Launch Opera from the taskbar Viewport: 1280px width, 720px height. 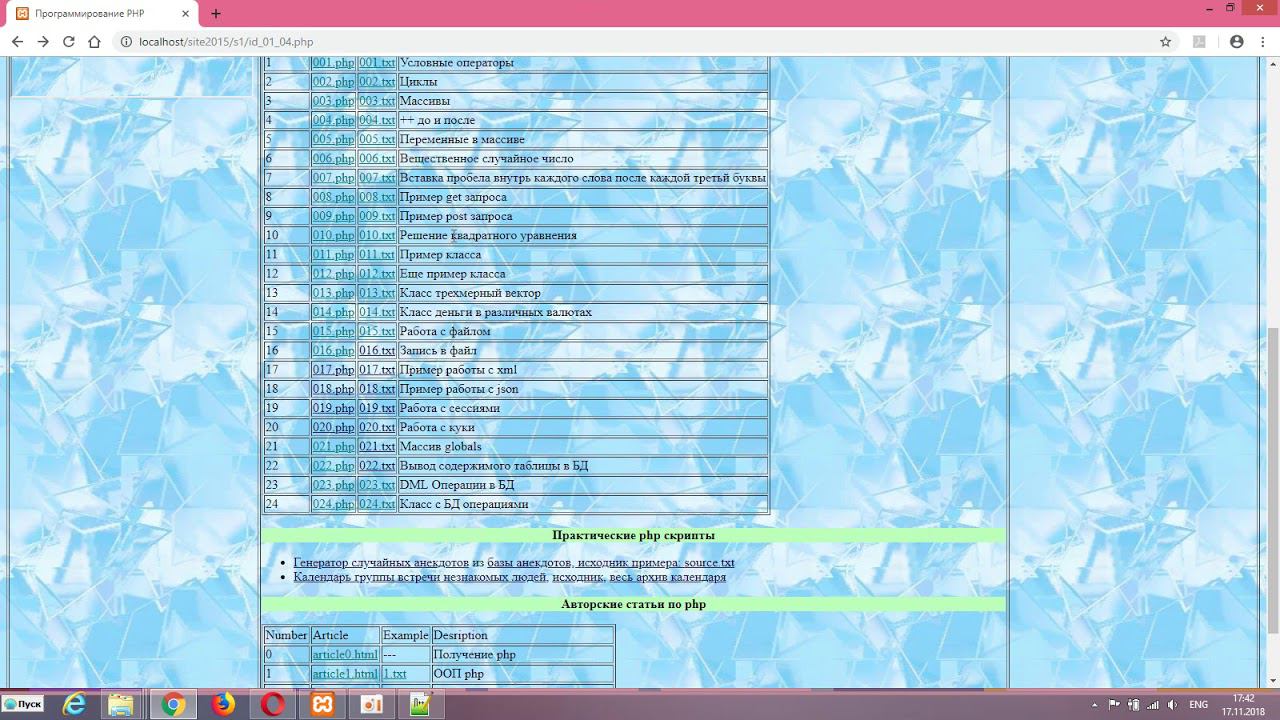point(272,705)
